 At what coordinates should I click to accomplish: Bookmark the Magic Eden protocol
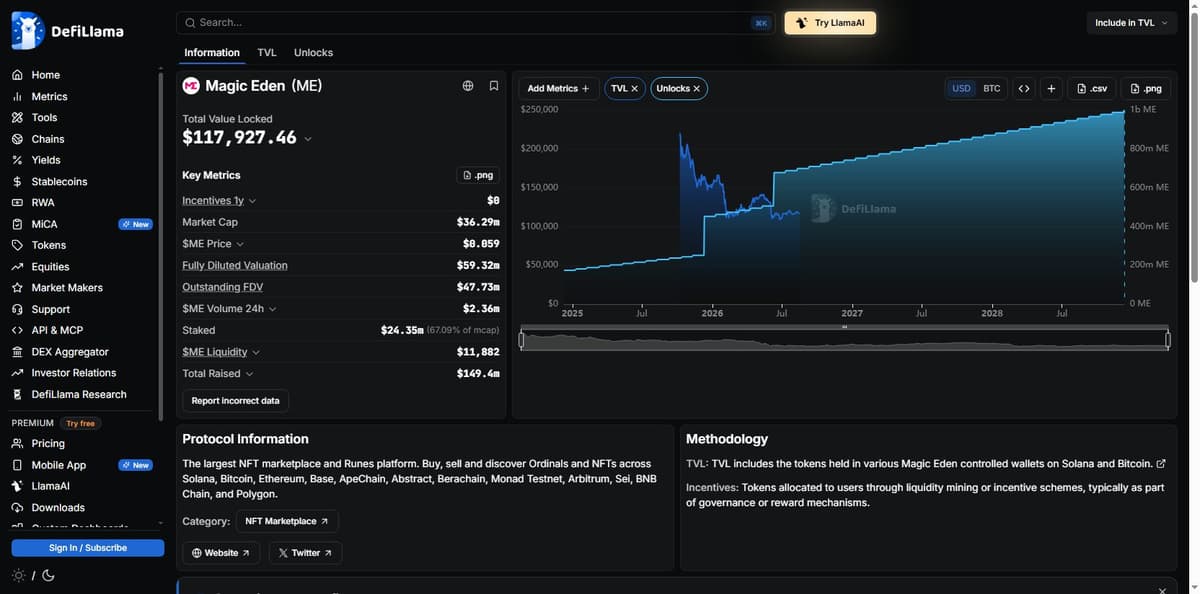[x=494, y=86]
